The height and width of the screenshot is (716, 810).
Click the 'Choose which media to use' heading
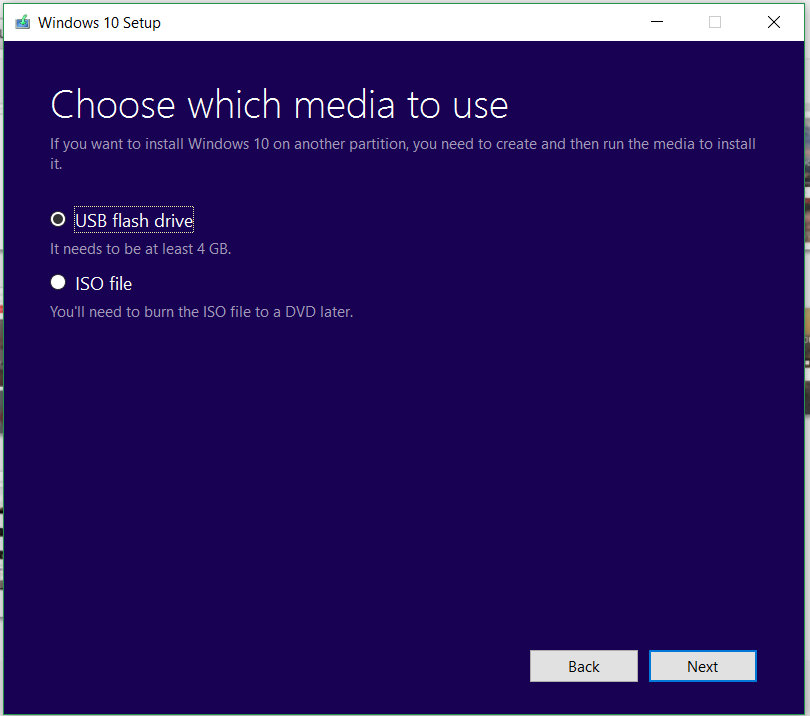click(x=279, y=104)
